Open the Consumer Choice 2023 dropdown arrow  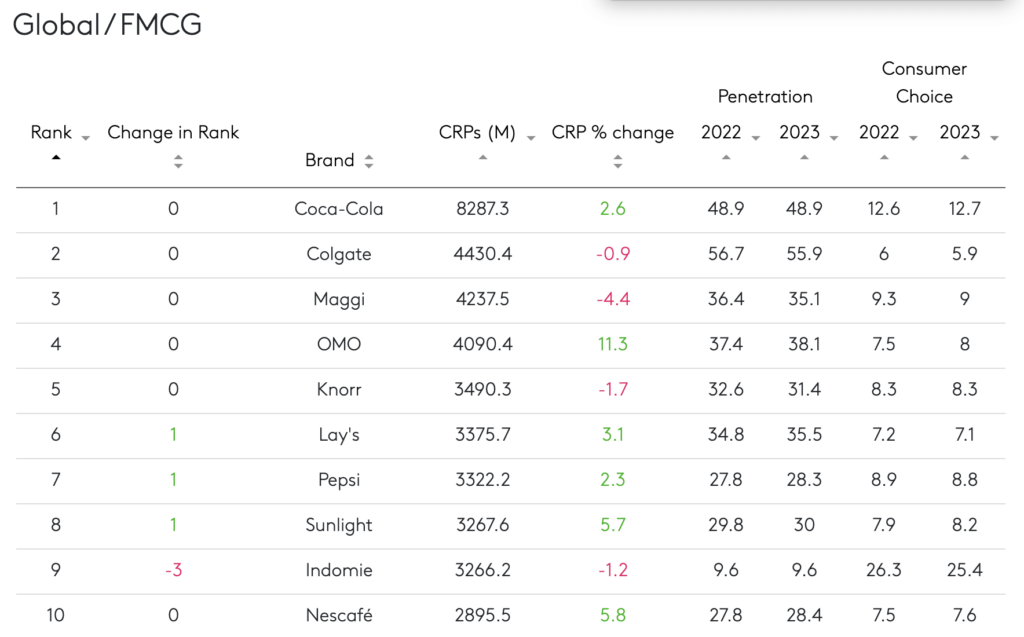(994, 137)
